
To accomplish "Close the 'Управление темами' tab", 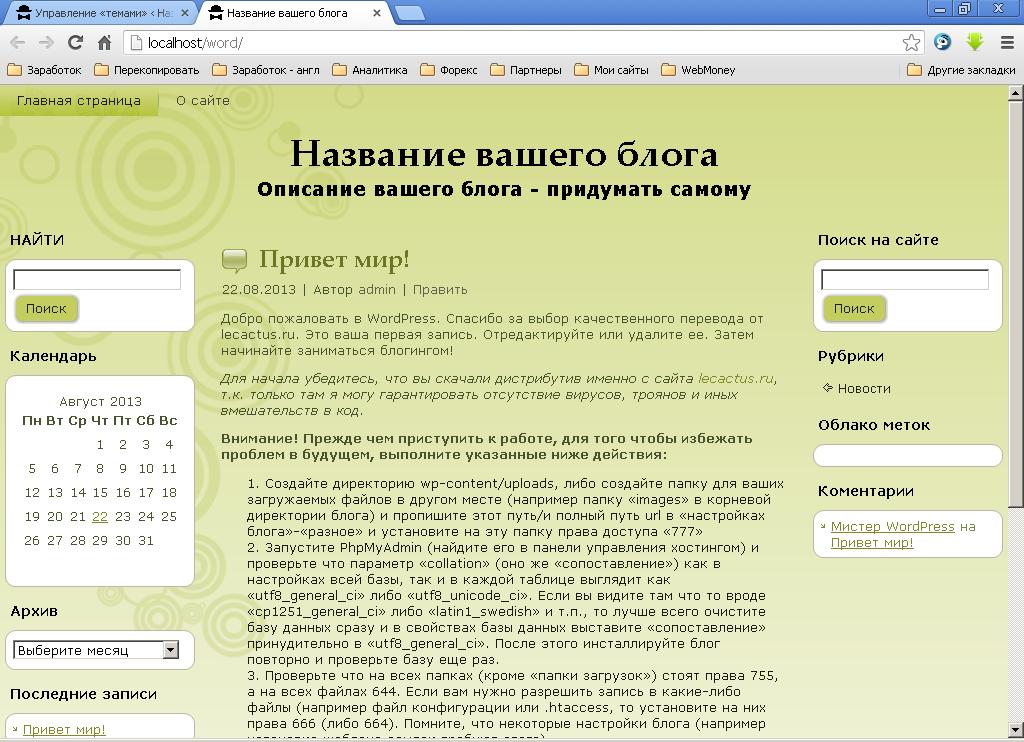I will point(185,12).
